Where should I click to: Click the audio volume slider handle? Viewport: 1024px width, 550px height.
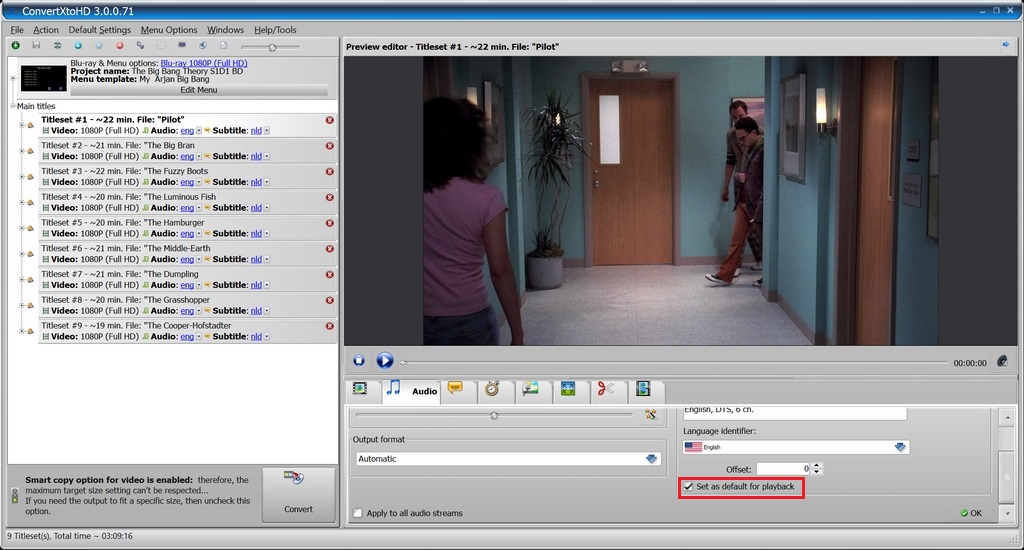coord(494,415)
